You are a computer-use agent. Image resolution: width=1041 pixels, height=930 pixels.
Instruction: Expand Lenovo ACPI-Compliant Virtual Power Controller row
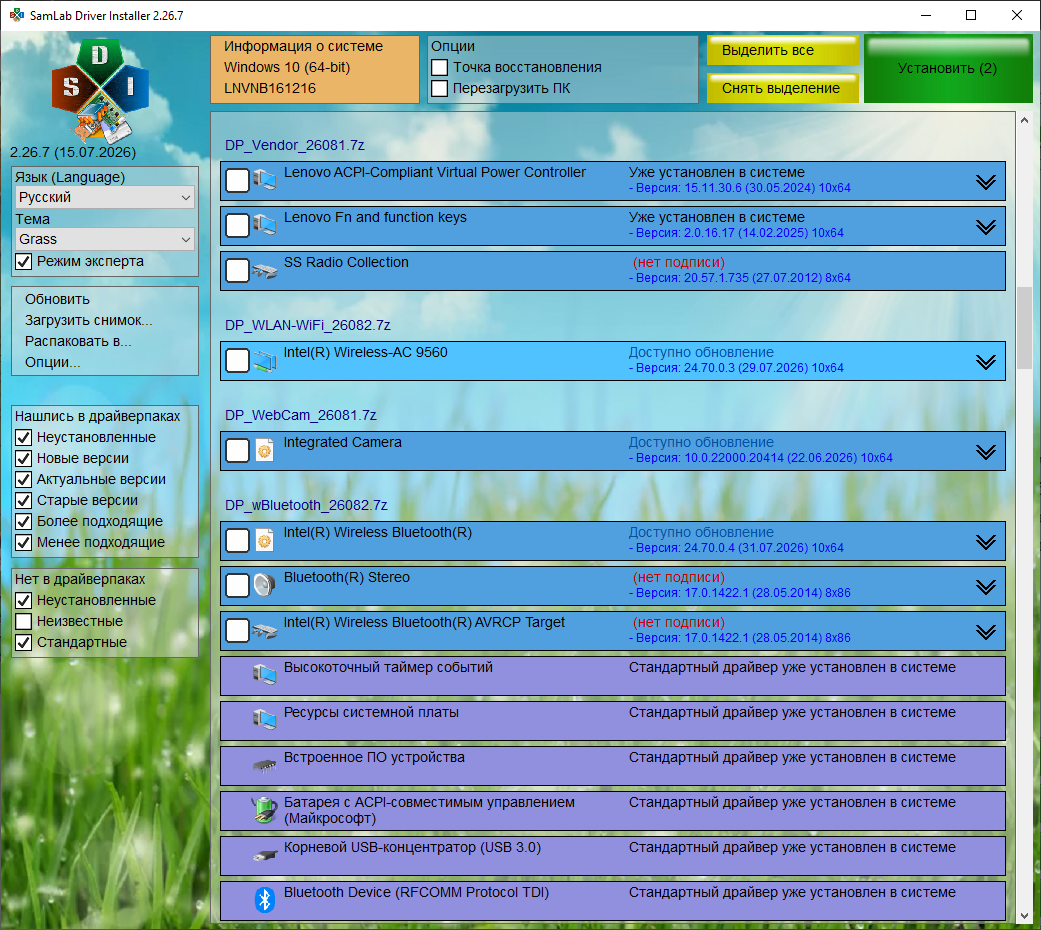pos(986,181)
